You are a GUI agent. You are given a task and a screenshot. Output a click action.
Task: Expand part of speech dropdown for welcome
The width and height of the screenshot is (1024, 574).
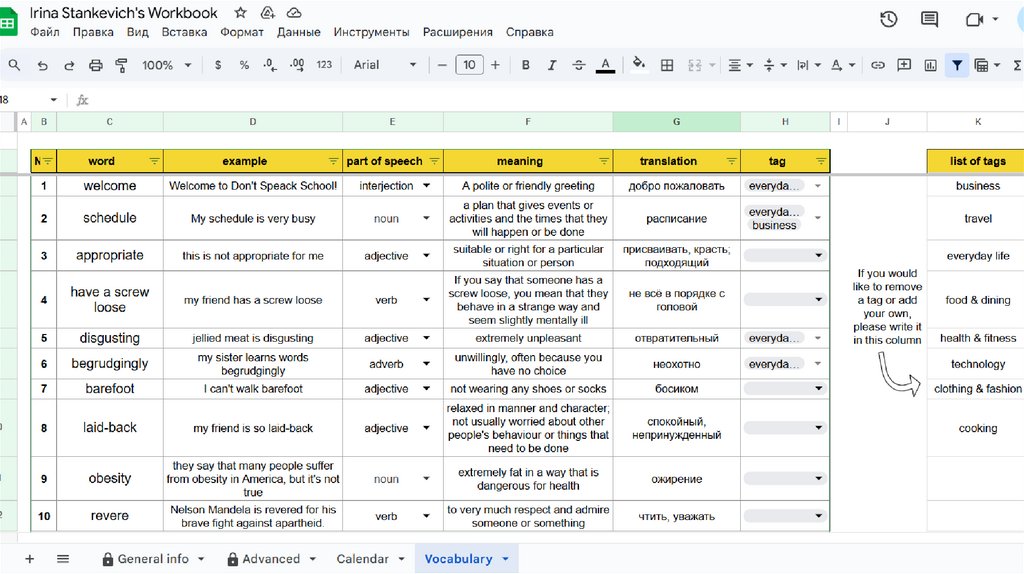pos(427,186)
